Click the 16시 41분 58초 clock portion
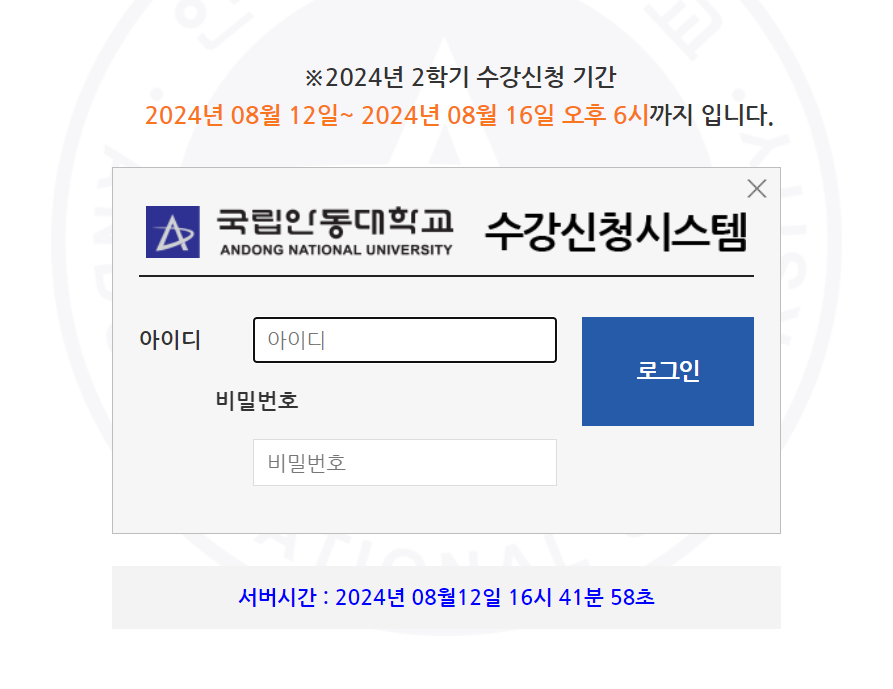The width and height of the screenshot is (893, 689). (581, 597)
